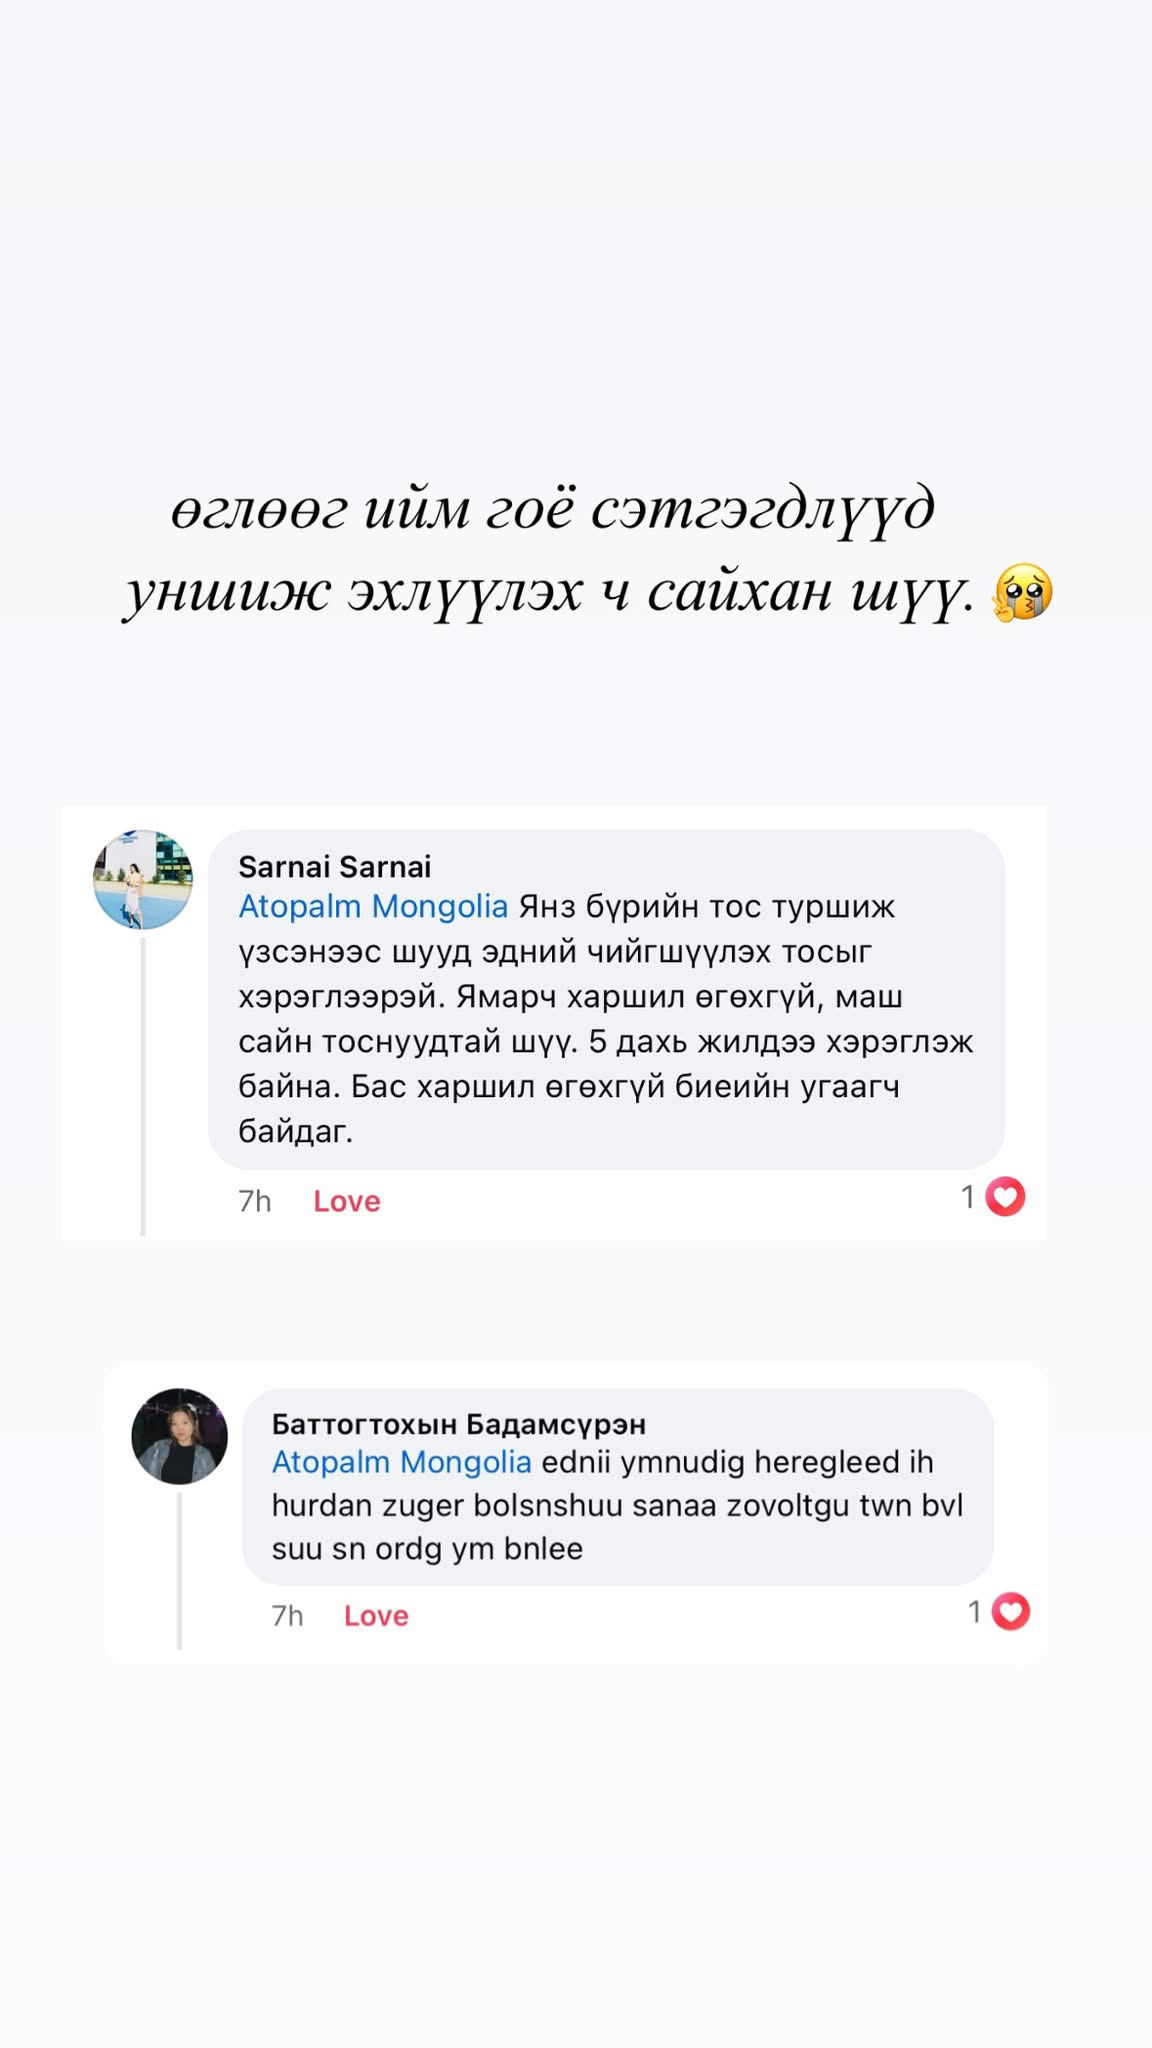This screenshot has width=1152, height=2048.
Task: Click heart reaction icon on Бадамсүрэн's comment
Action: click(x=1010, y=1612)
